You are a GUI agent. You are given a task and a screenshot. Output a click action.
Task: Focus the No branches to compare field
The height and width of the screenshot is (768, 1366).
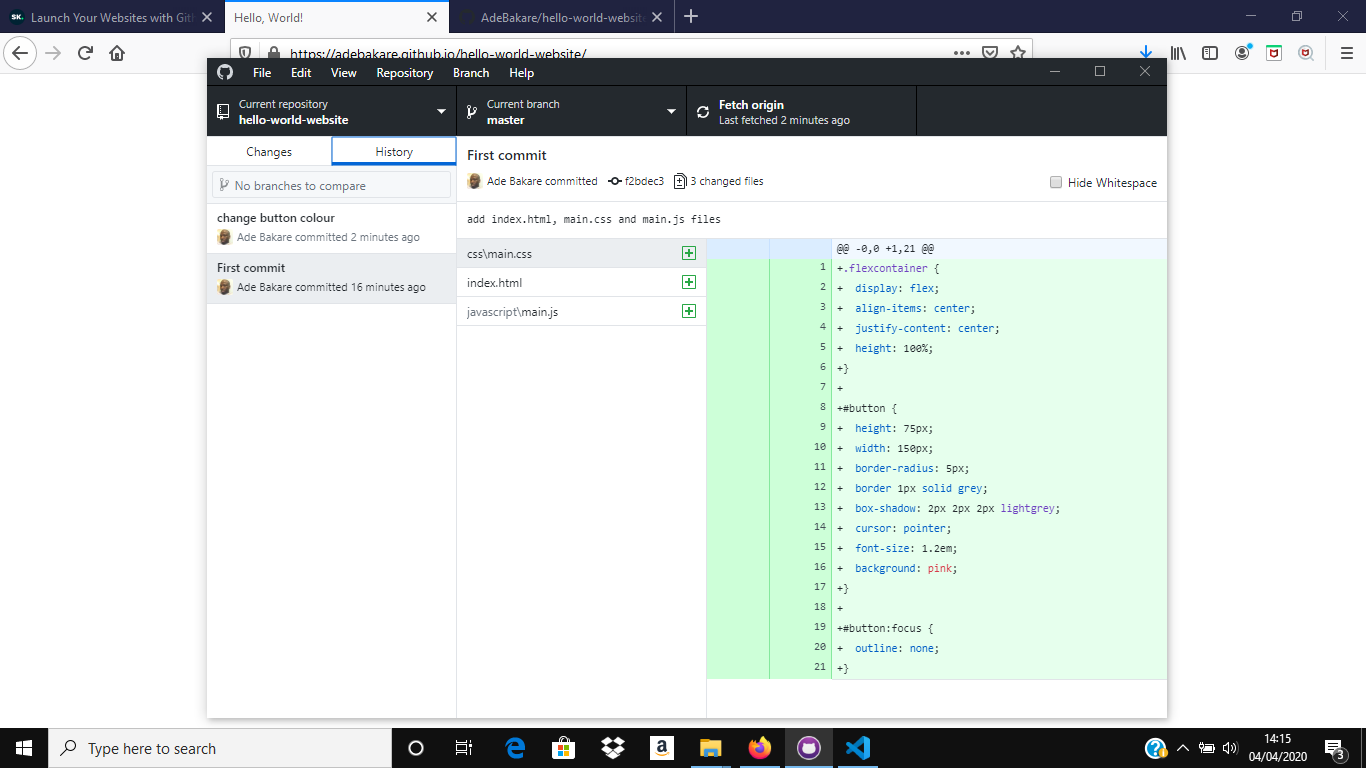pyautogui.click(x=332, y=185)
